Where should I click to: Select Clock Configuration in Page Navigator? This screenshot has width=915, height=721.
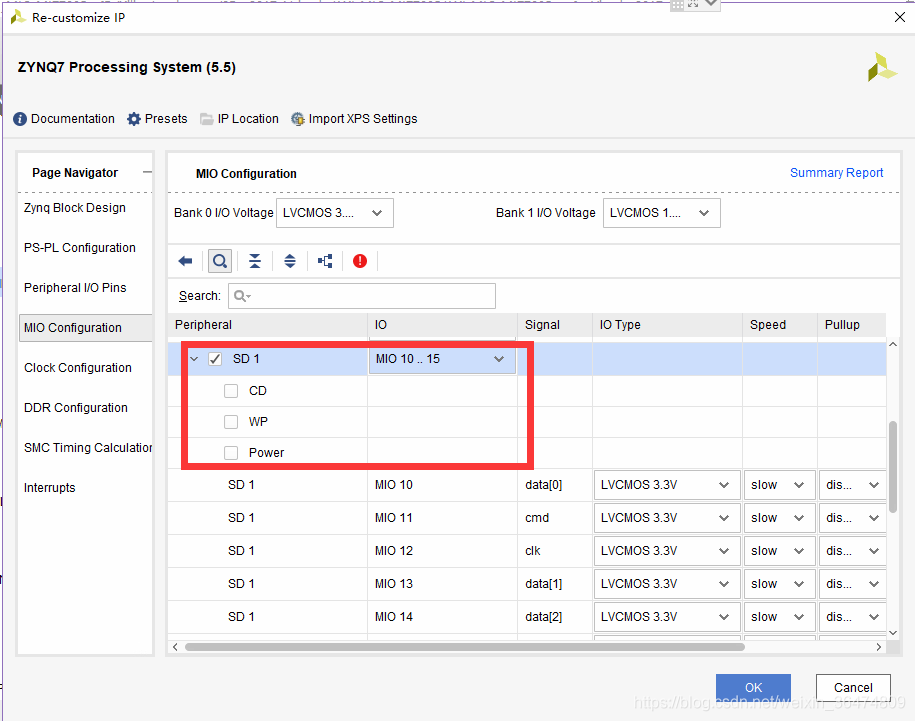(78, 368)
